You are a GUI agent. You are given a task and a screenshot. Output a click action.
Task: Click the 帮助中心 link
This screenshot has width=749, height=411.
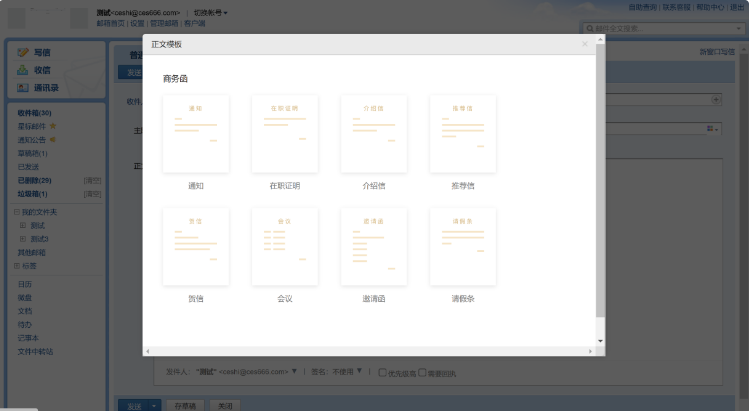point(710,6)
